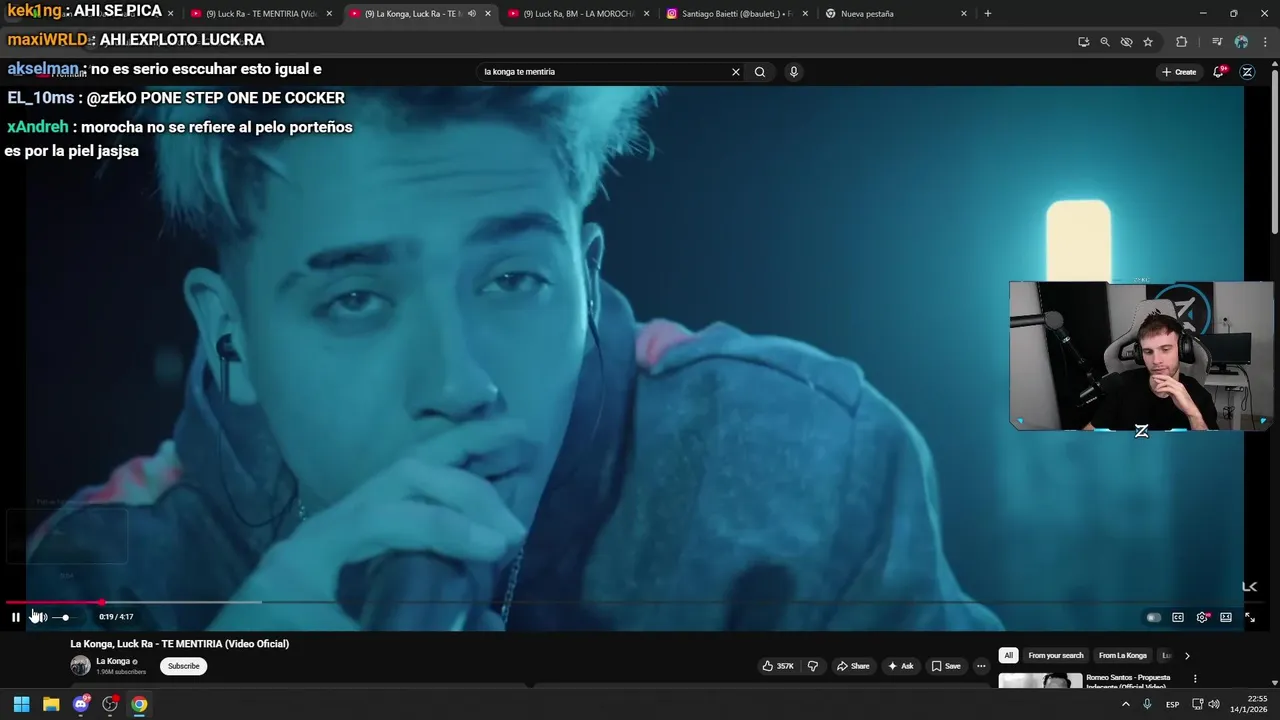Open the La Konga channel avatar
The height and width of the screenshot is (720, 1280).
pyautogui.click(x=80, y=666)
